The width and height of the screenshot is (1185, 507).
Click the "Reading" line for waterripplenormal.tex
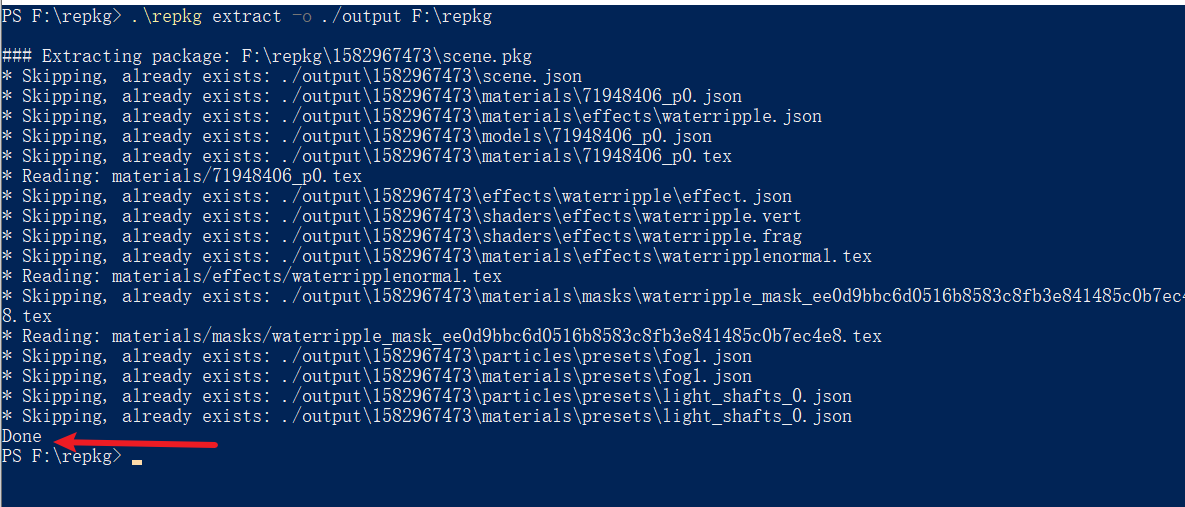click(251, 276)
